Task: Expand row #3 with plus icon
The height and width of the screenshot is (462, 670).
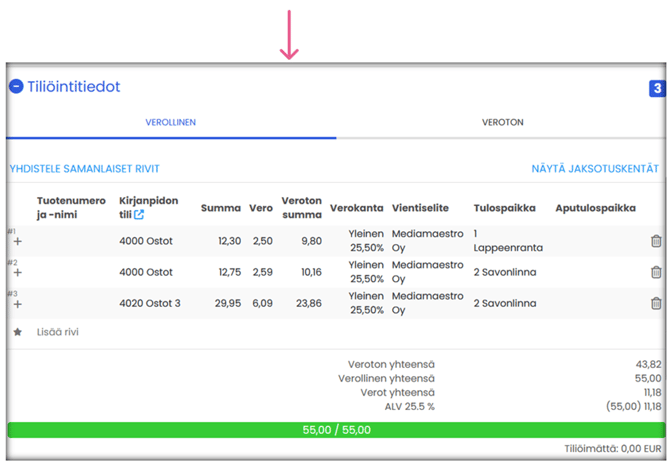Action: [x=17, y=304]
